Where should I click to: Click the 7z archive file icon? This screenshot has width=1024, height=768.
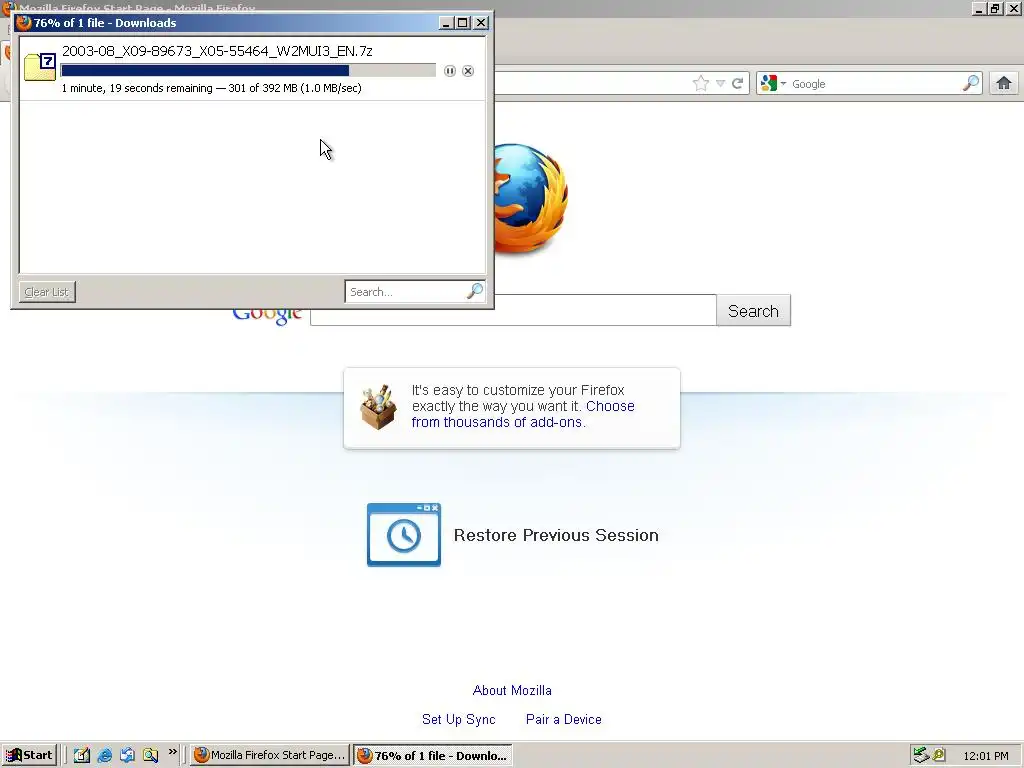pos(40,67)
